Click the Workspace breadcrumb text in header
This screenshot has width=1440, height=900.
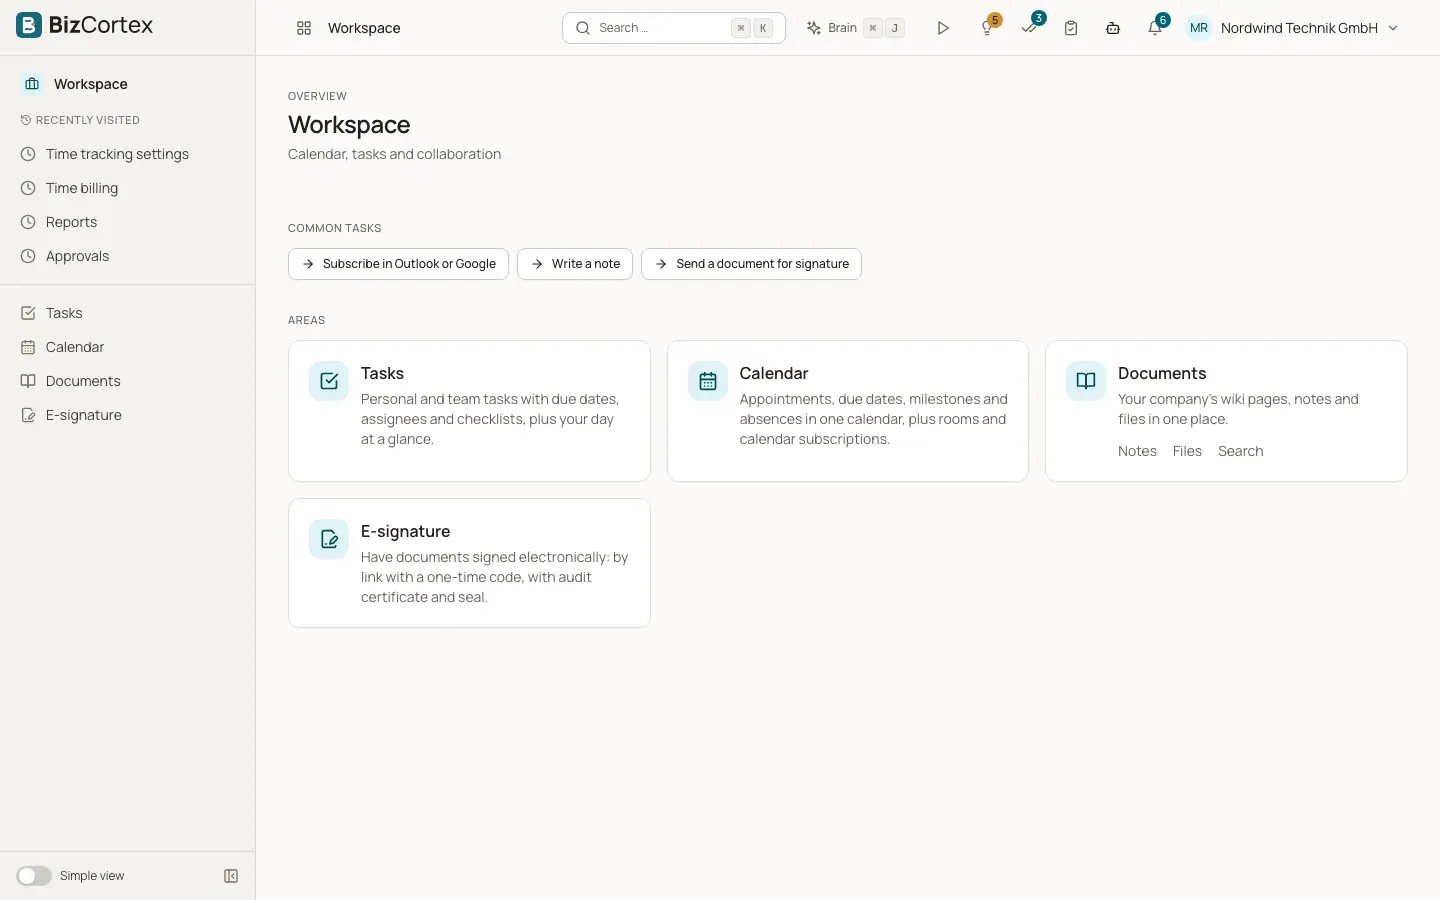click(x=364, y=28)
